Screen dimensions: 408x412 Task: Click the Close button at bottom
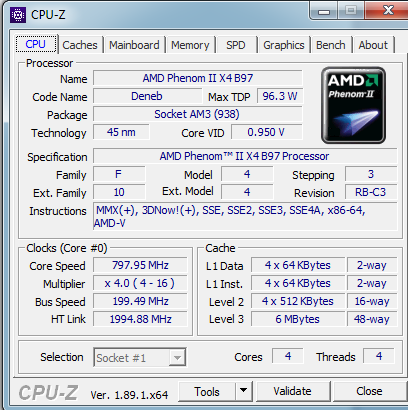click(x=369, y=391)
